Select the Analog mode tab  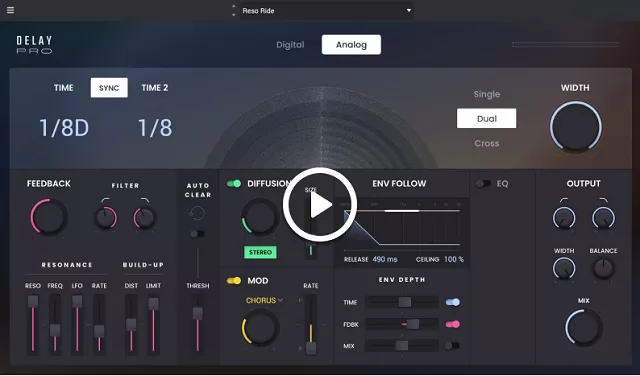(x=351, y=44)
